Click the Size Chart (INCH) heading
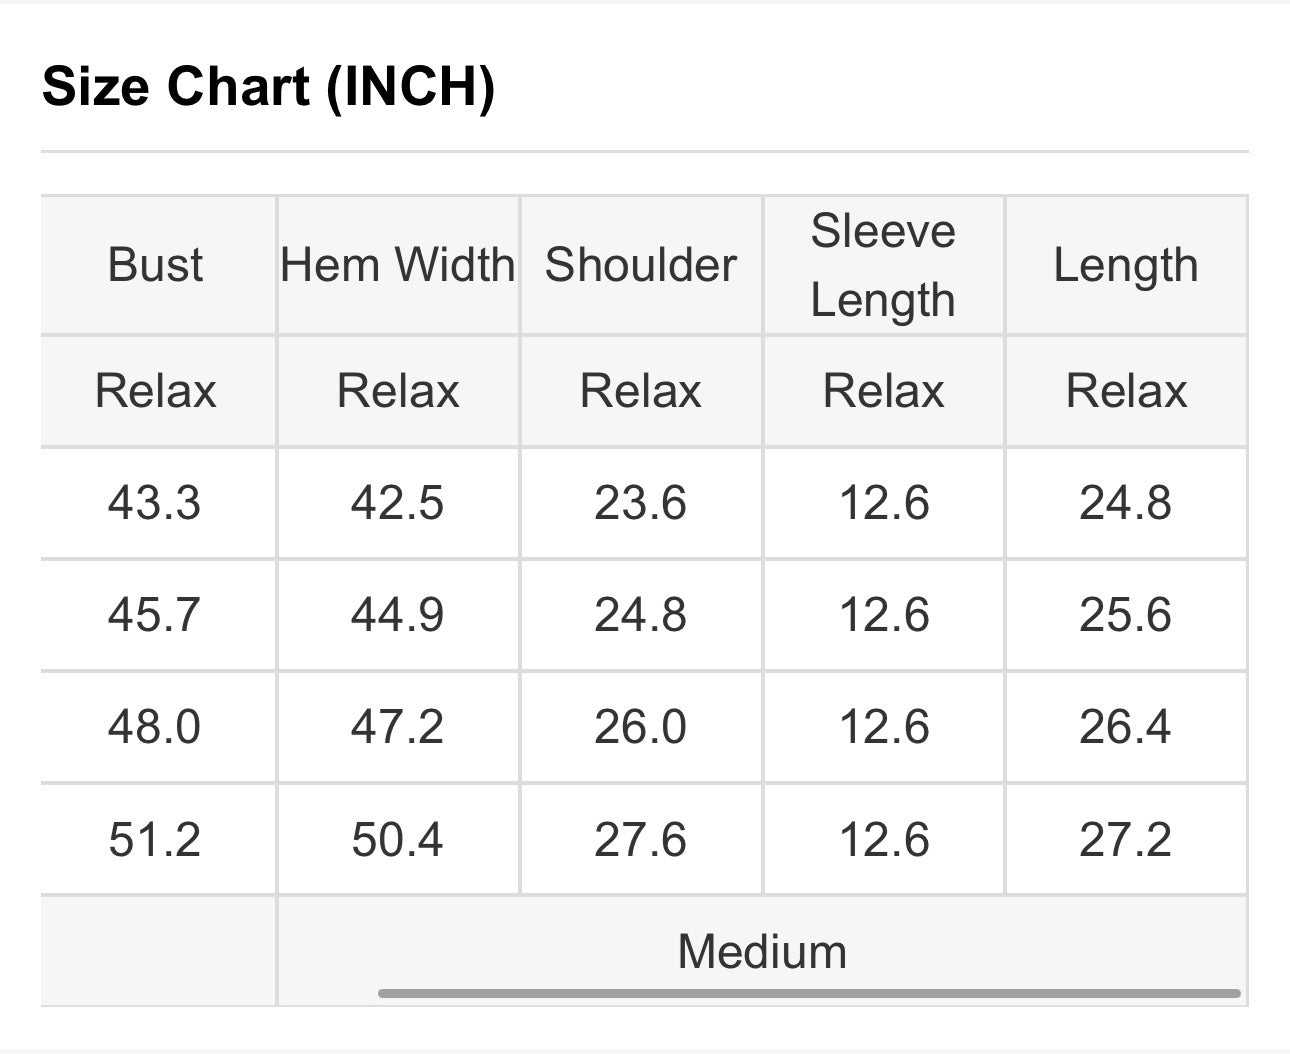 (x=269, y=86)
